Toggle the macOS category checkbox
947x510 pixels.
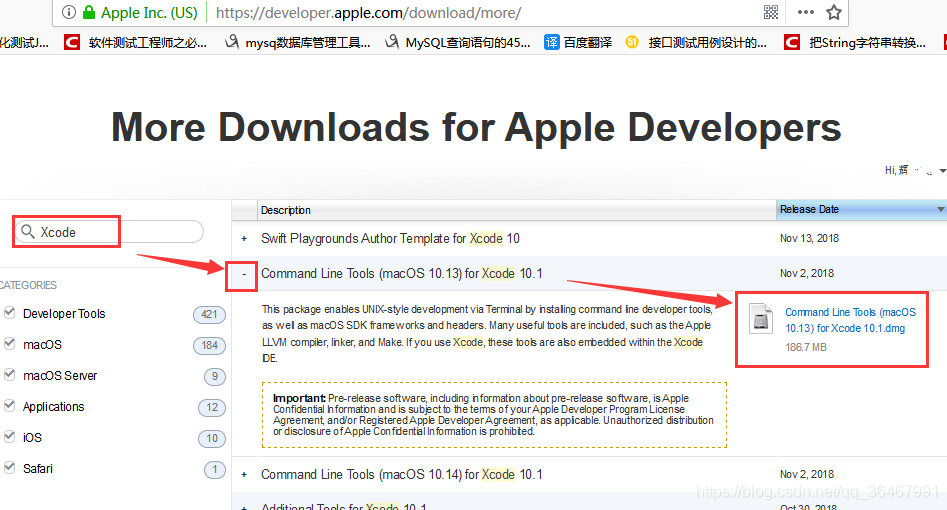10,343
